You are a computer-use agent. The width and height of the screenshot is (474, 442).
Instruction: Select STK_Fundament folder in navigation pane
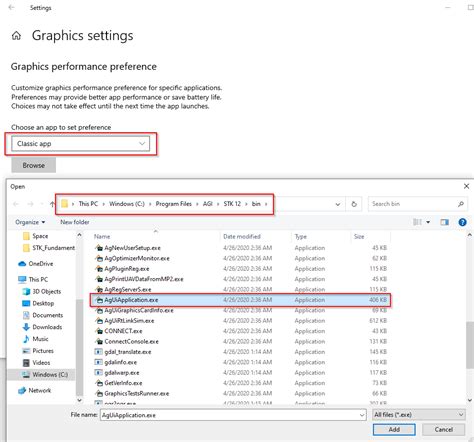(x=49, y=248)
